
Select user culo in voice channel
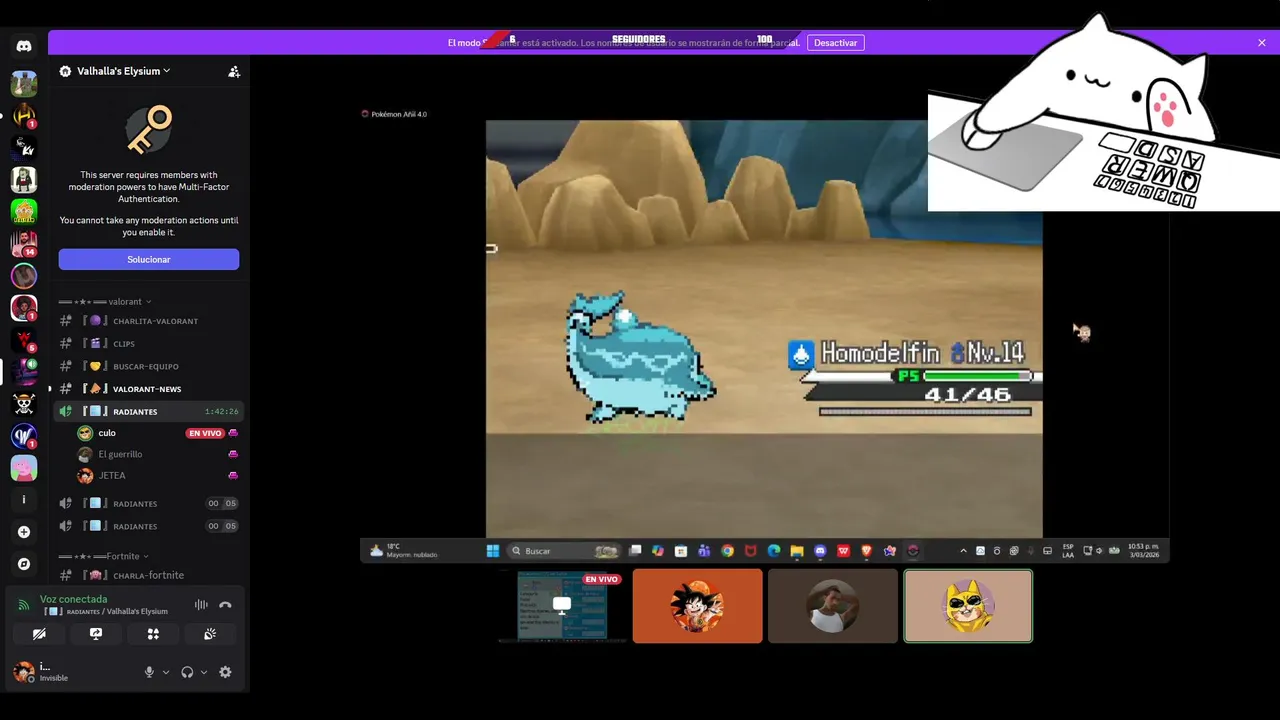(106, 433)
